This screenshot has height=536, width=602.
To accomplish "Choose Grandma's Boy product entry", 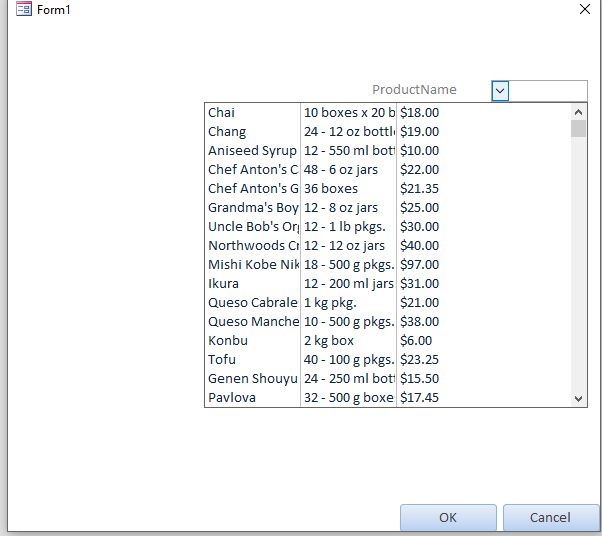I will pyautogui.click(x=388, y=208).
